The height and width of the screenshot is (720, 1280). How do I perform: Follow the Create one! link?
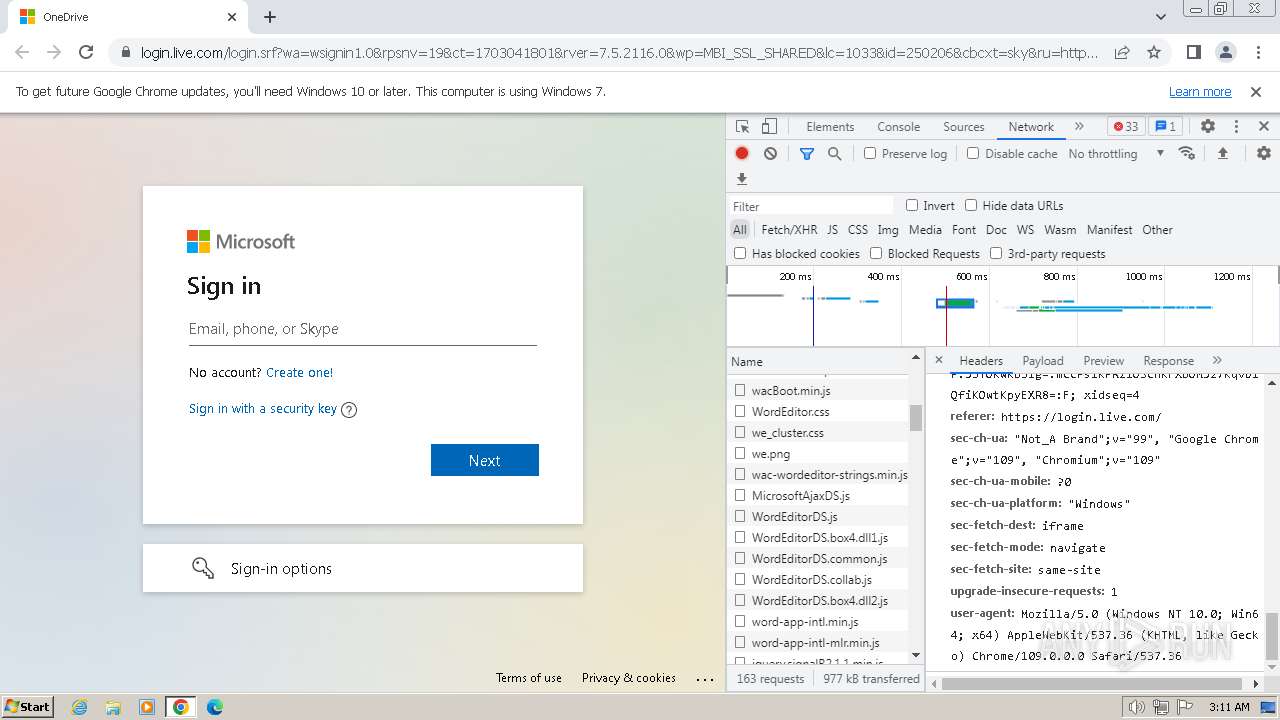coord(299,372)
